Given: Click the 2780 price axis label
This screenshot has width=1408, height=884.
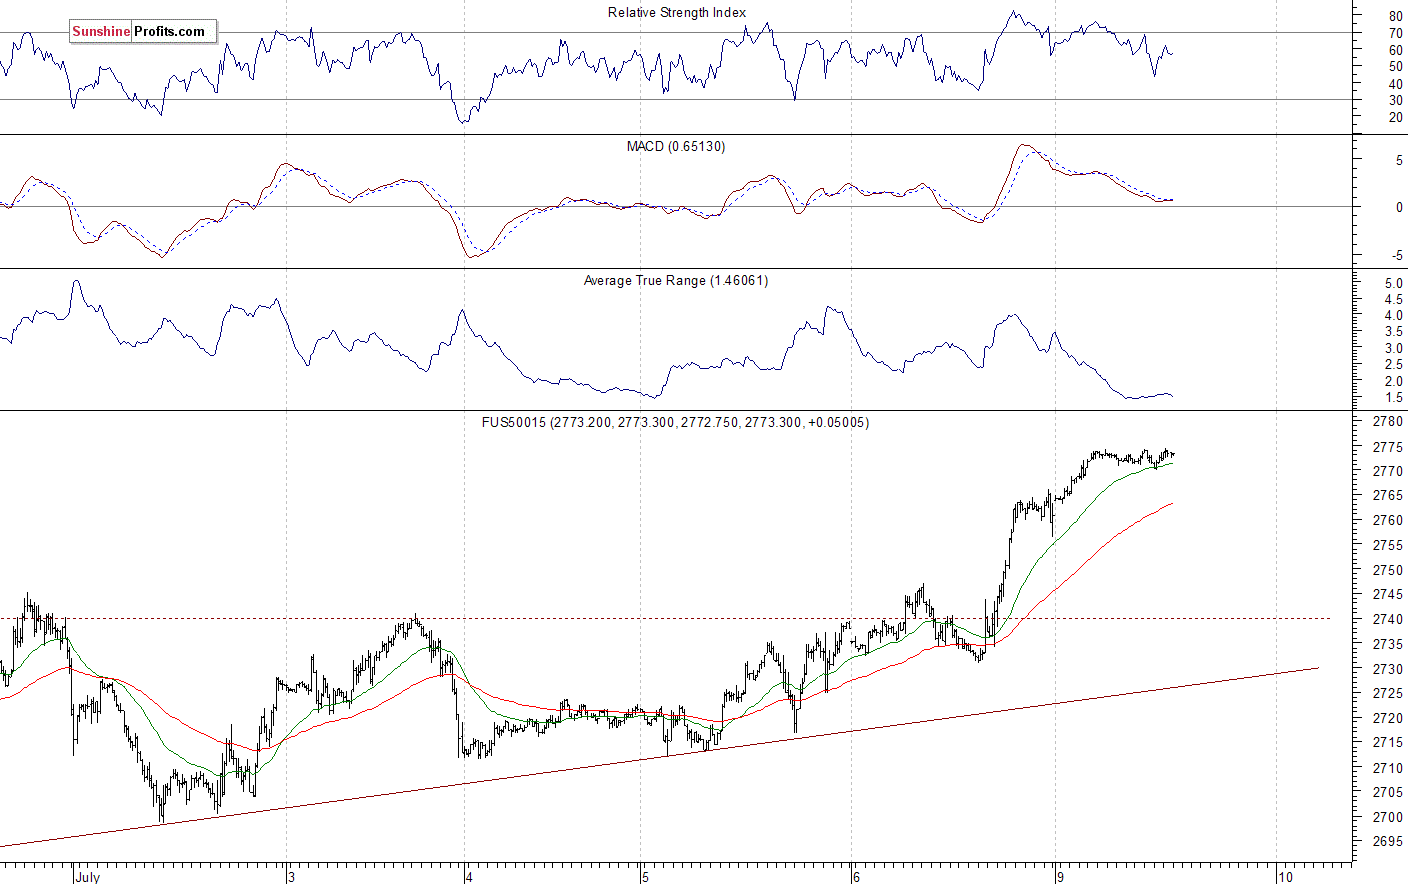Looking at the screenshot, I should tap(1387, 422).
